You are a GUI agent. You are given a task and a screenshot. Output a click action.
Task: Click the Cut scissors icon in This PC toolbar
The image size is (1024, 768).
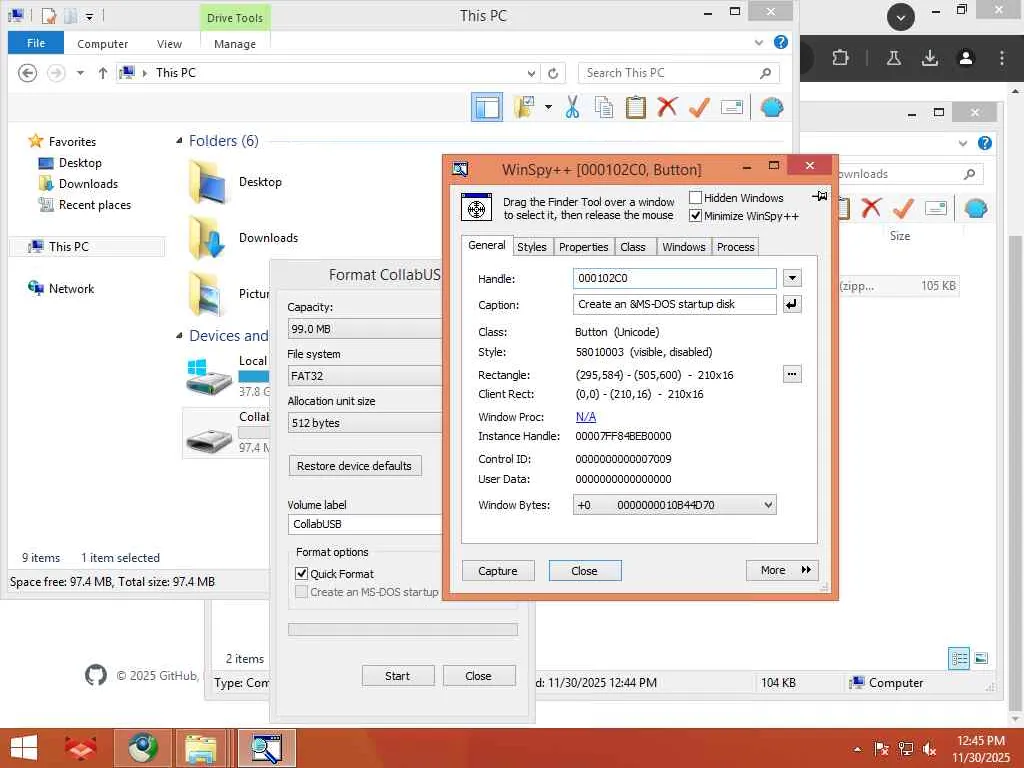[x=572, y=107]
